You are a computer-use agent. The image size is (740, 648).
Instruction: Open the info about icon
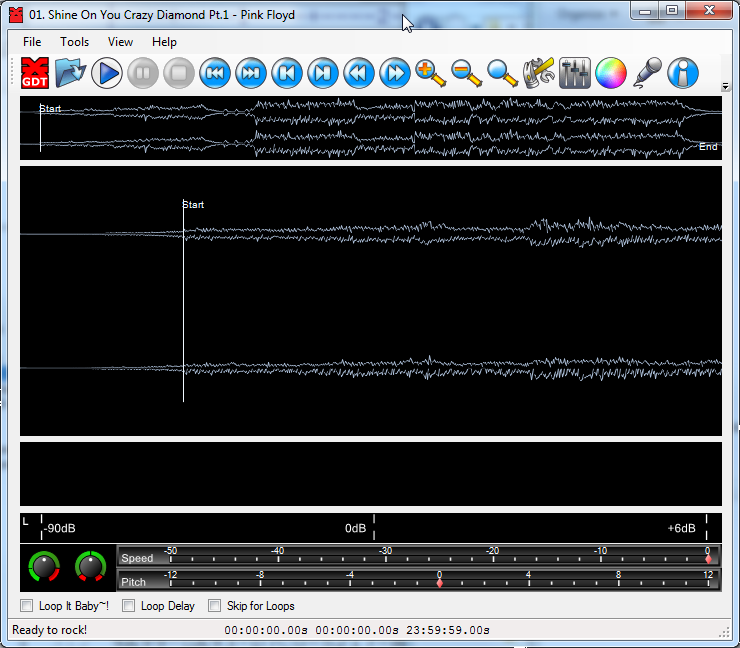[x=683, y=73]
